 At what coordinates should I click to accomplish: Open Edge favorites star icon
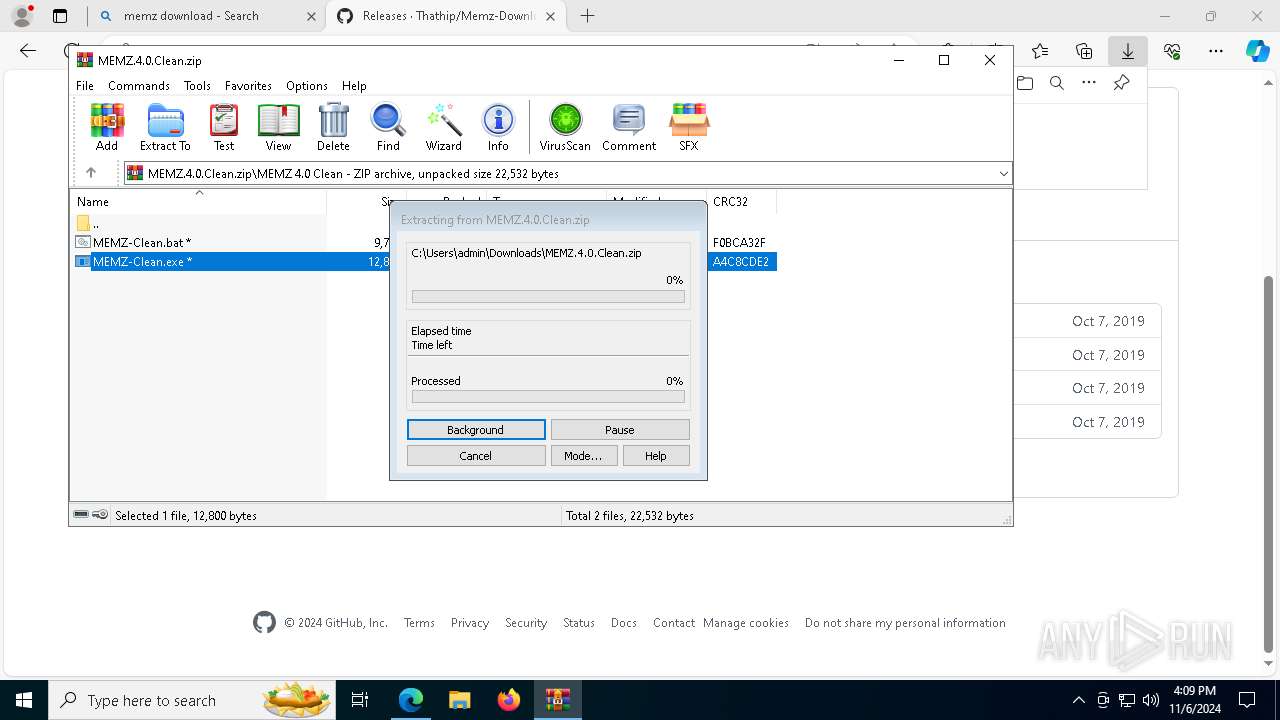1040,51
